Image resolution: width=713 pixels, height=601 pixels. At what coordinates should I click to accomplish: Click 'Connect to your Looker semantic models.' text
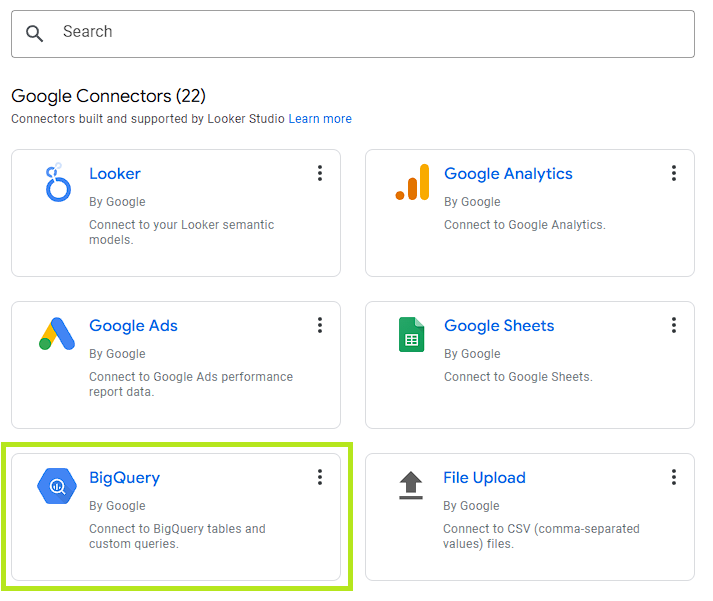click(x=181, y=232)
